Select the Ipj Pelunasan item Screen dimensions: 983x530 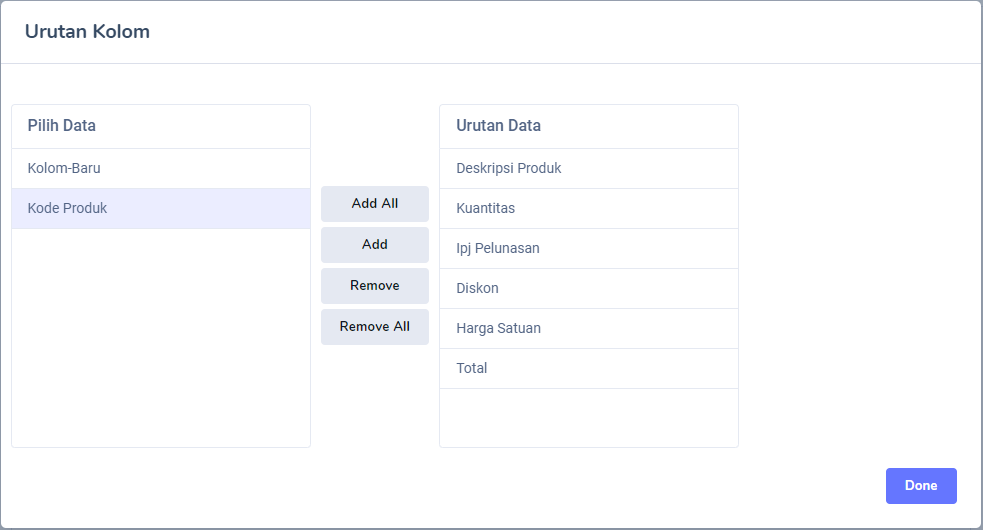click(x=588, y=248)
